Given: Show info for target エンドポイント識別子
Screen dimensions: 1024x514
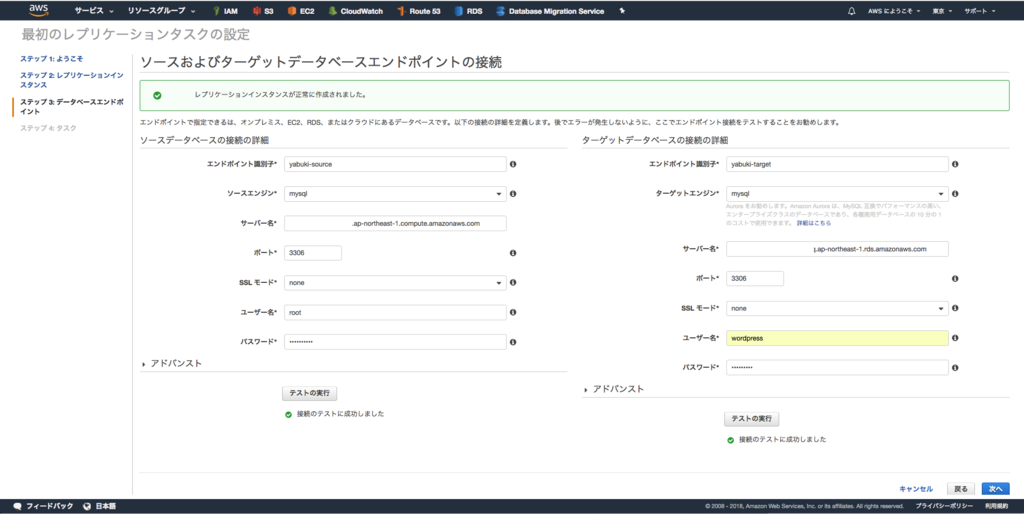Looking at the screenshot, I should [955, 164].
